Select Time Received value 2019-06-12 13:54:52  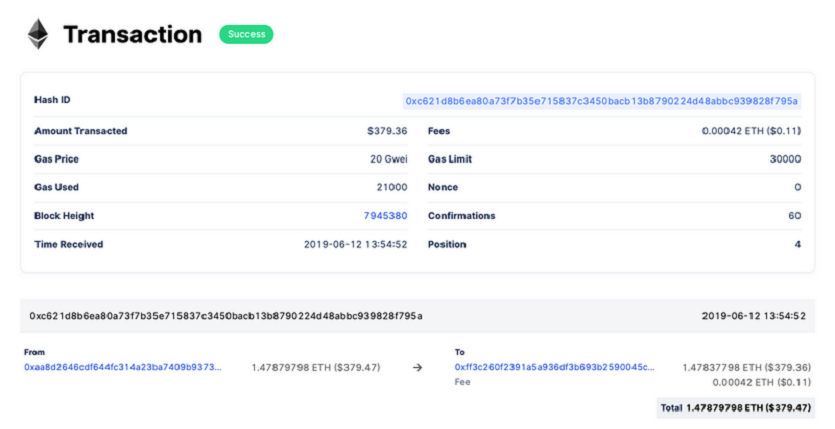356,244
